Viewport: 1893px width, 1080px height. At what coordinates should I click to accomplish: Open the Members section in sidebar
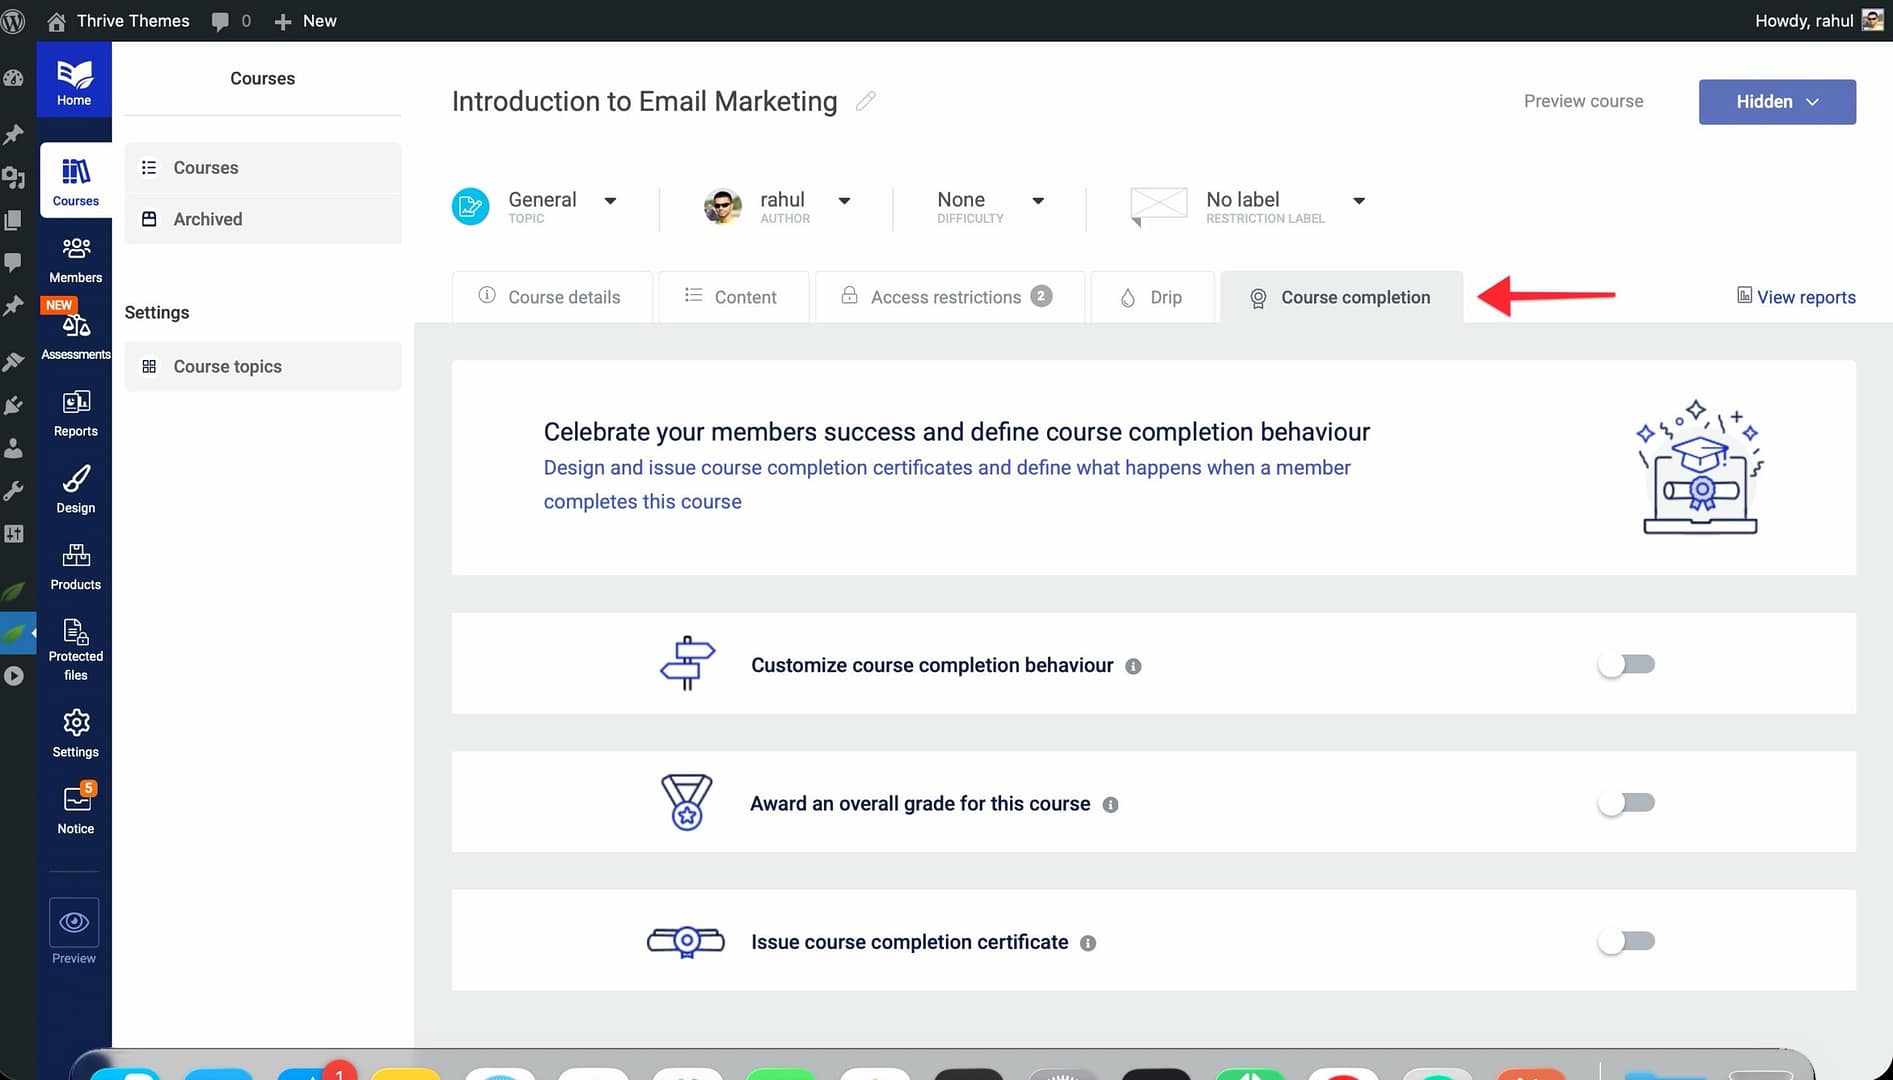75,259
